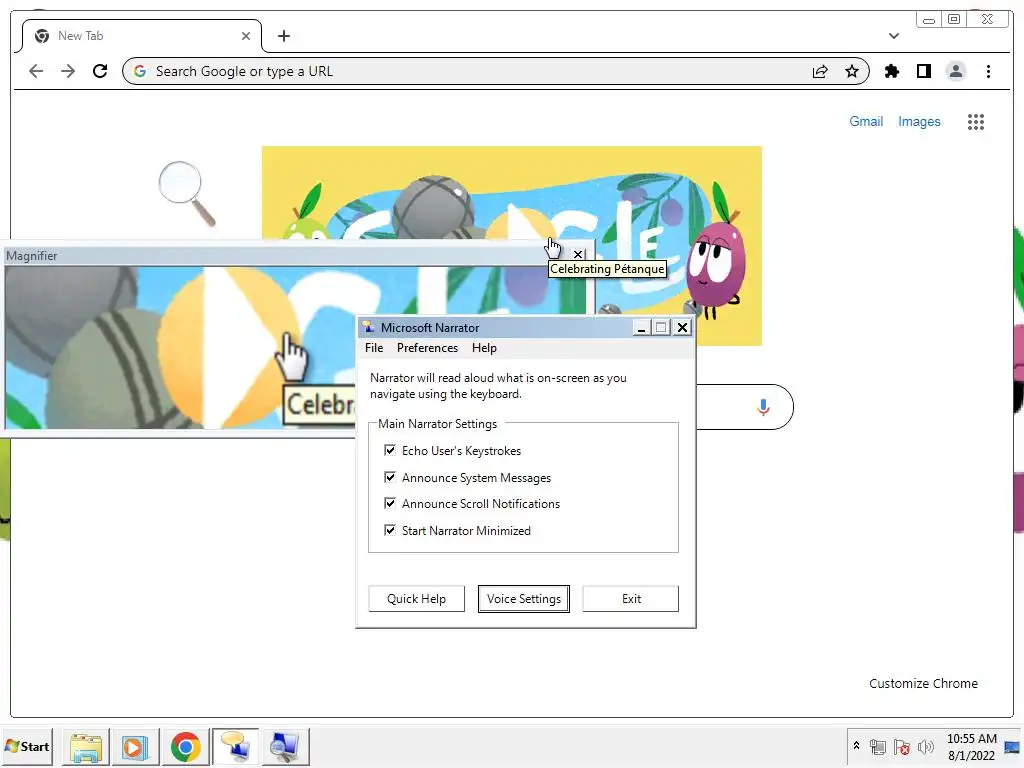
Task: Click the magnifying glass icon beside doodle
Action: 187,193
